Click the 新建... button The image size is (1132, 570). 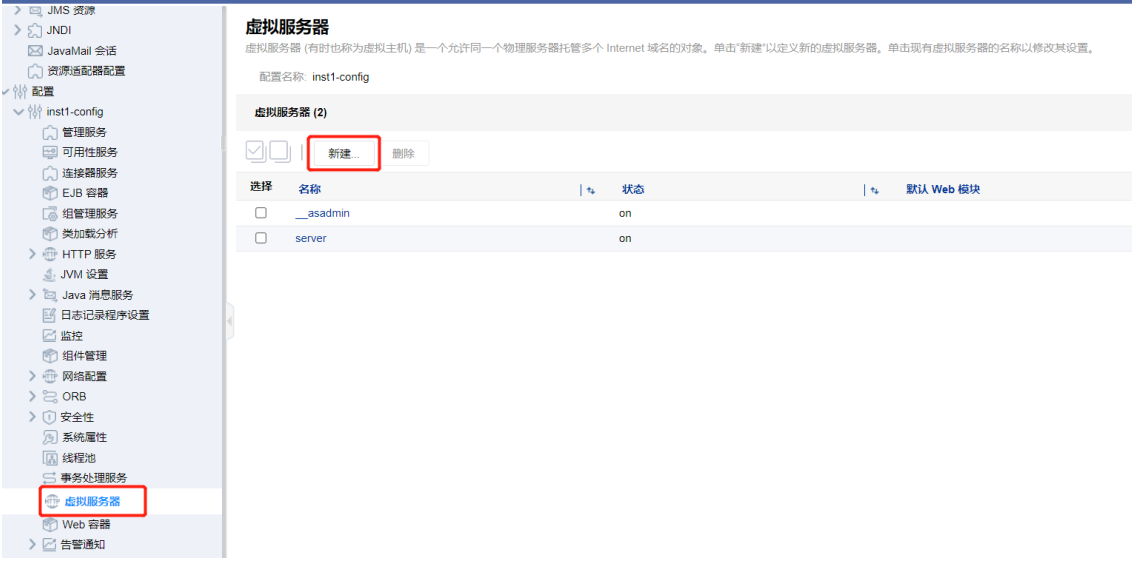coord(343,154)
